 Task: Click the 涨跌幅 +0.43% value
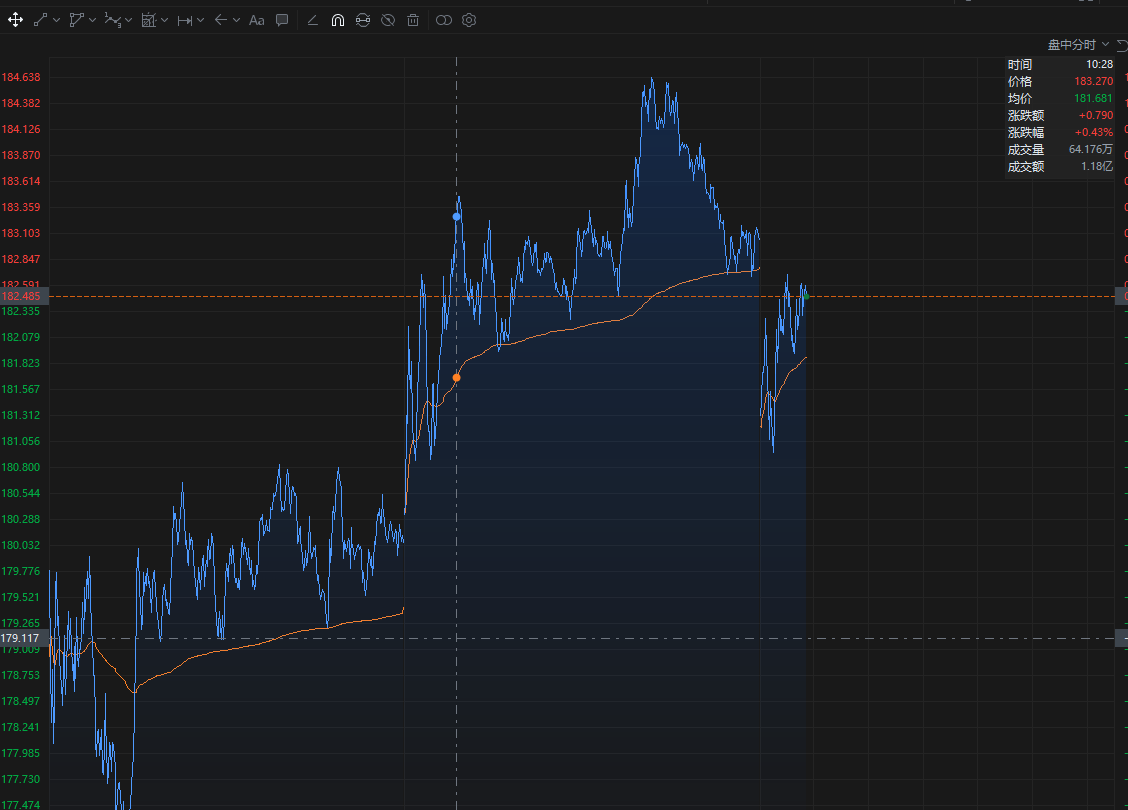[x=1093, y=132]
